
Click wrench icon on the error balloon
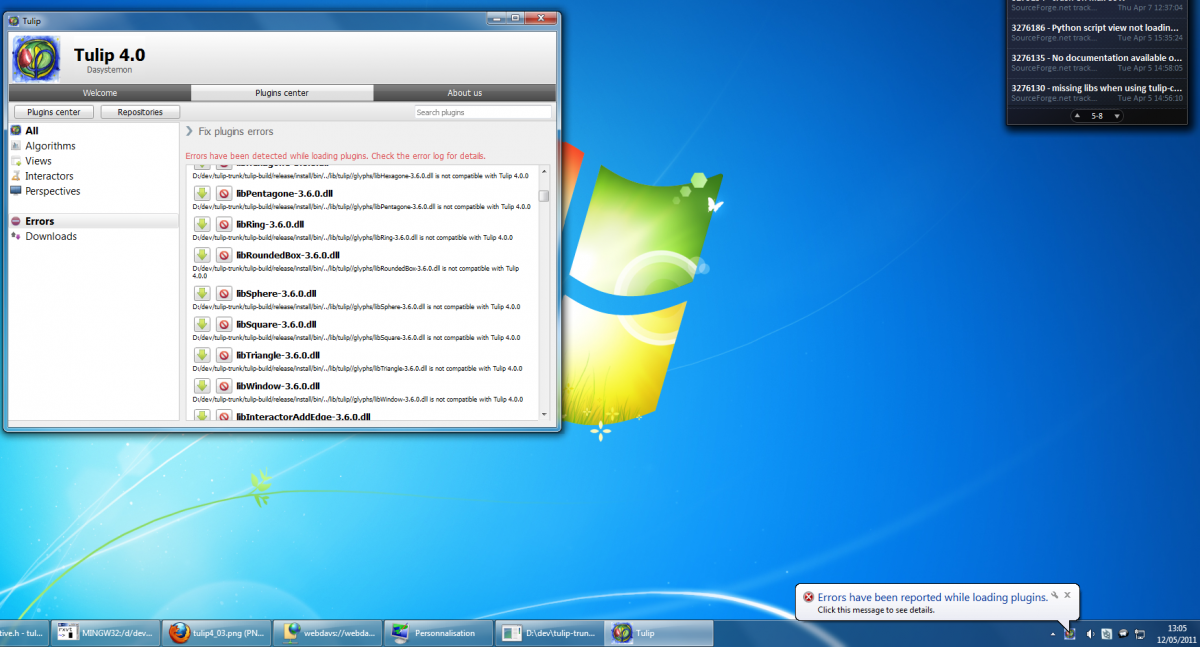coord(1054,594)
